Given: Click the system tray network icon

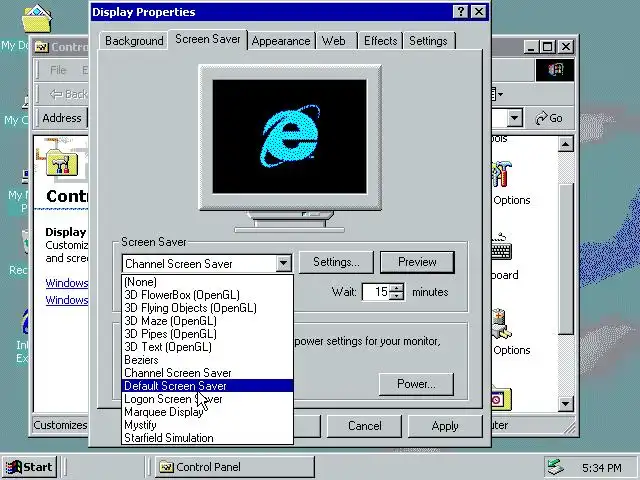Looking at the screenshot, I should pos(556,467).
